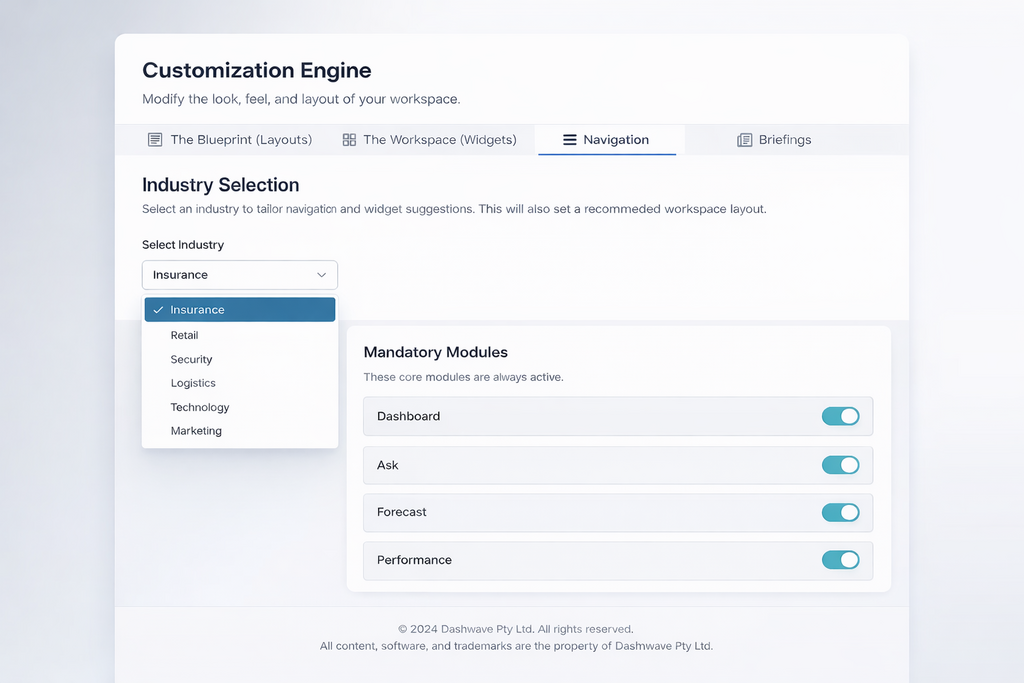
Task: Click the Workspace widgets grid icon
Action: [x=349, y=140]
